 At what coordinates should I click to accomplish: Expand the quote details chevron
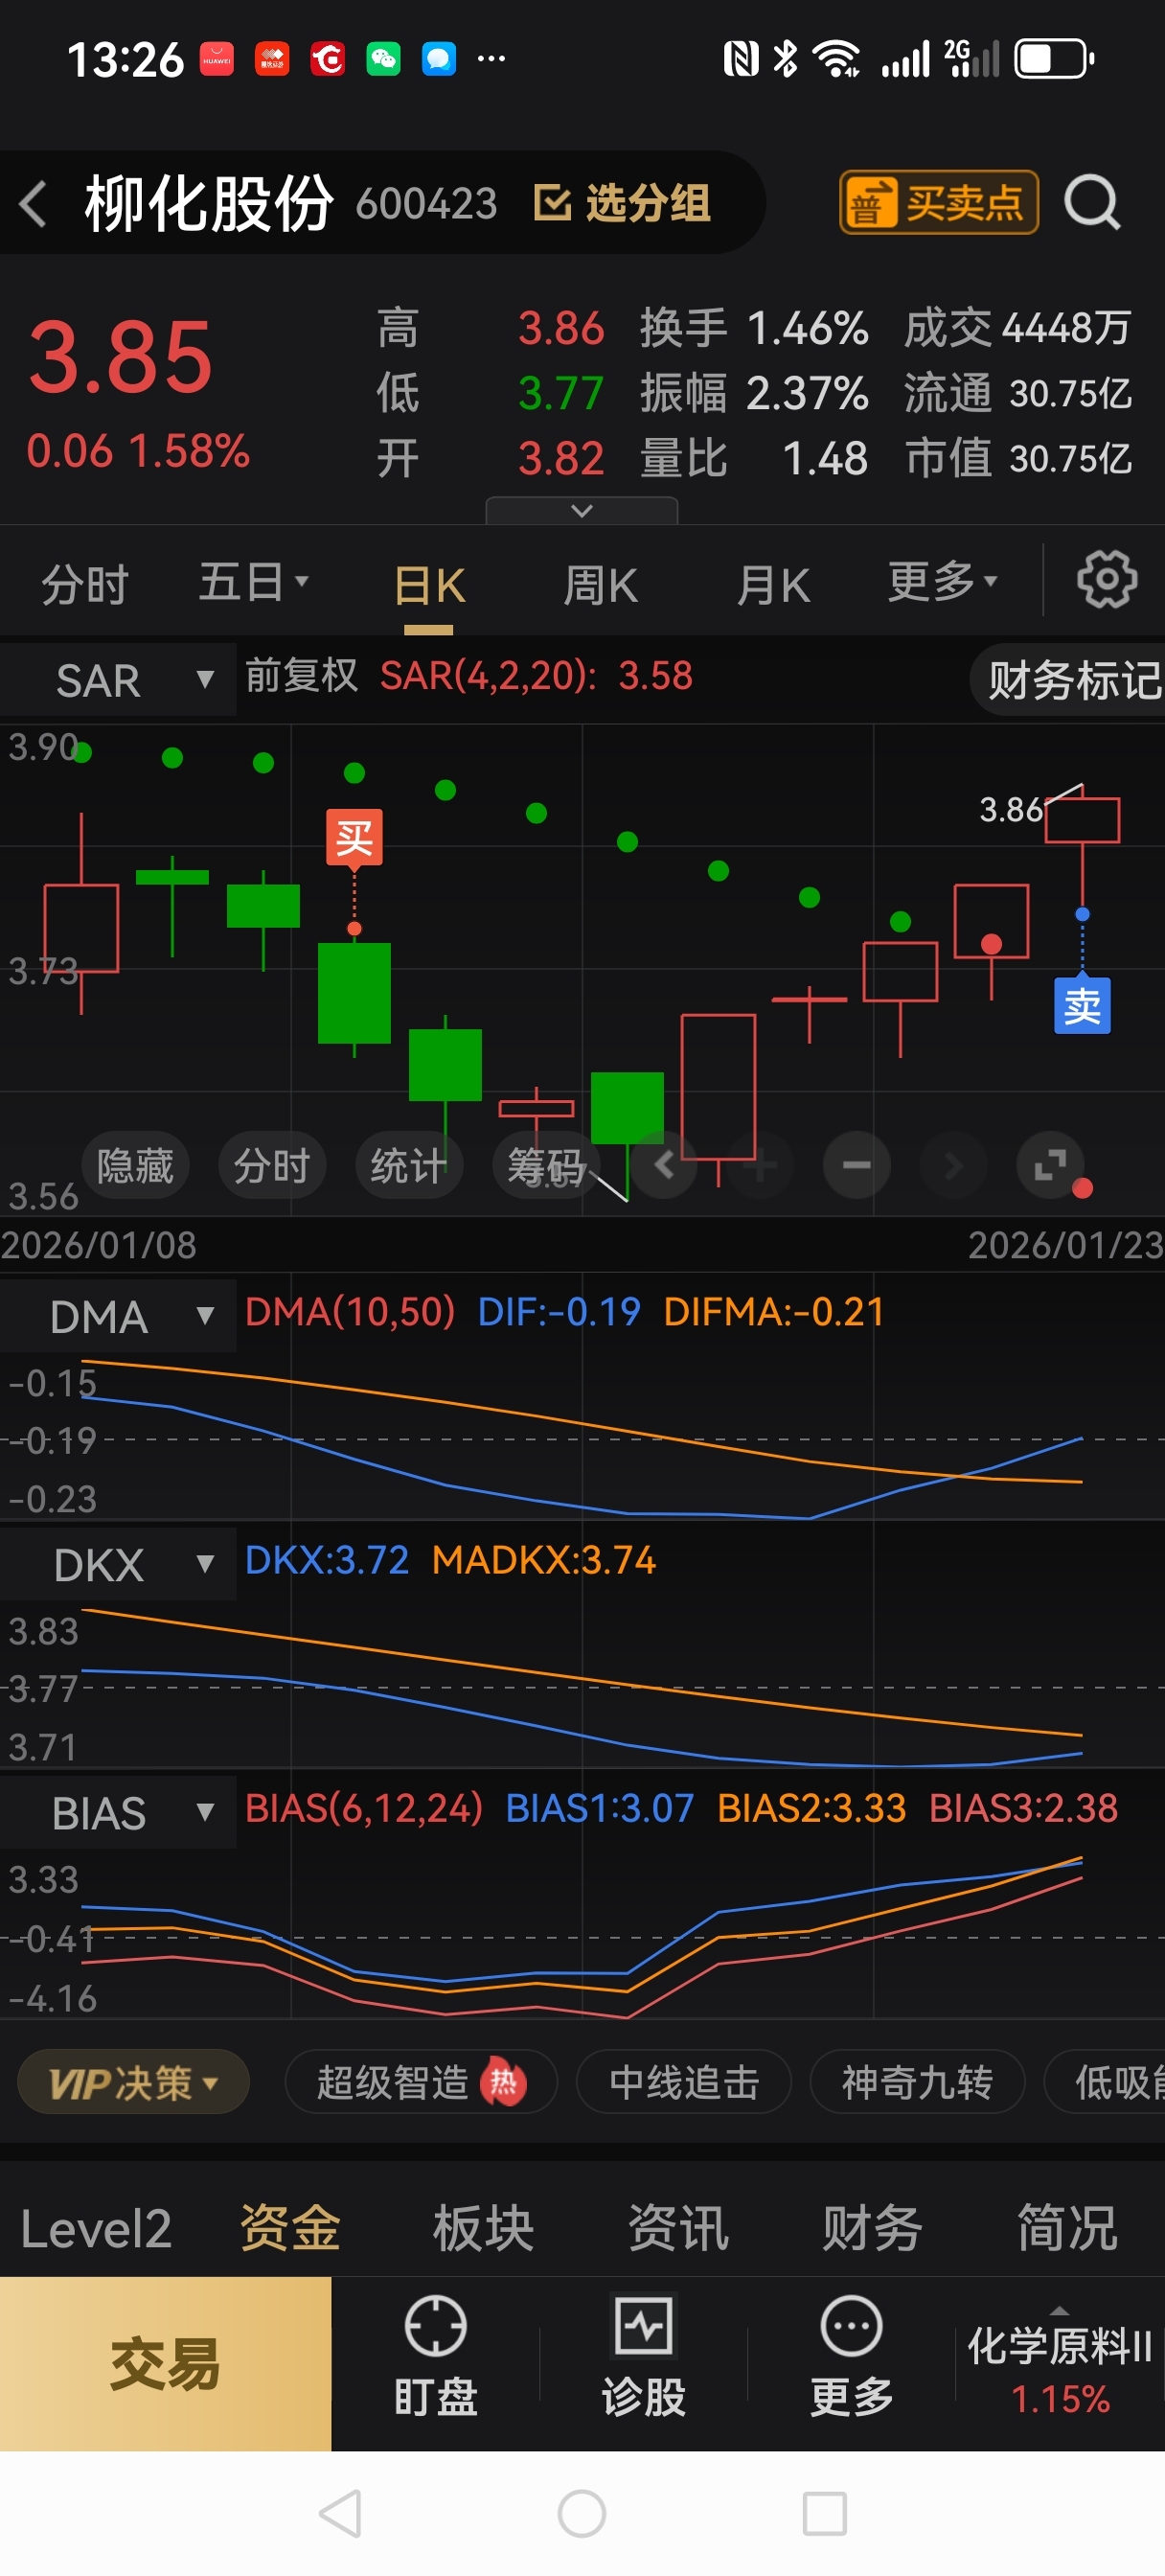(x=582, y=511)
